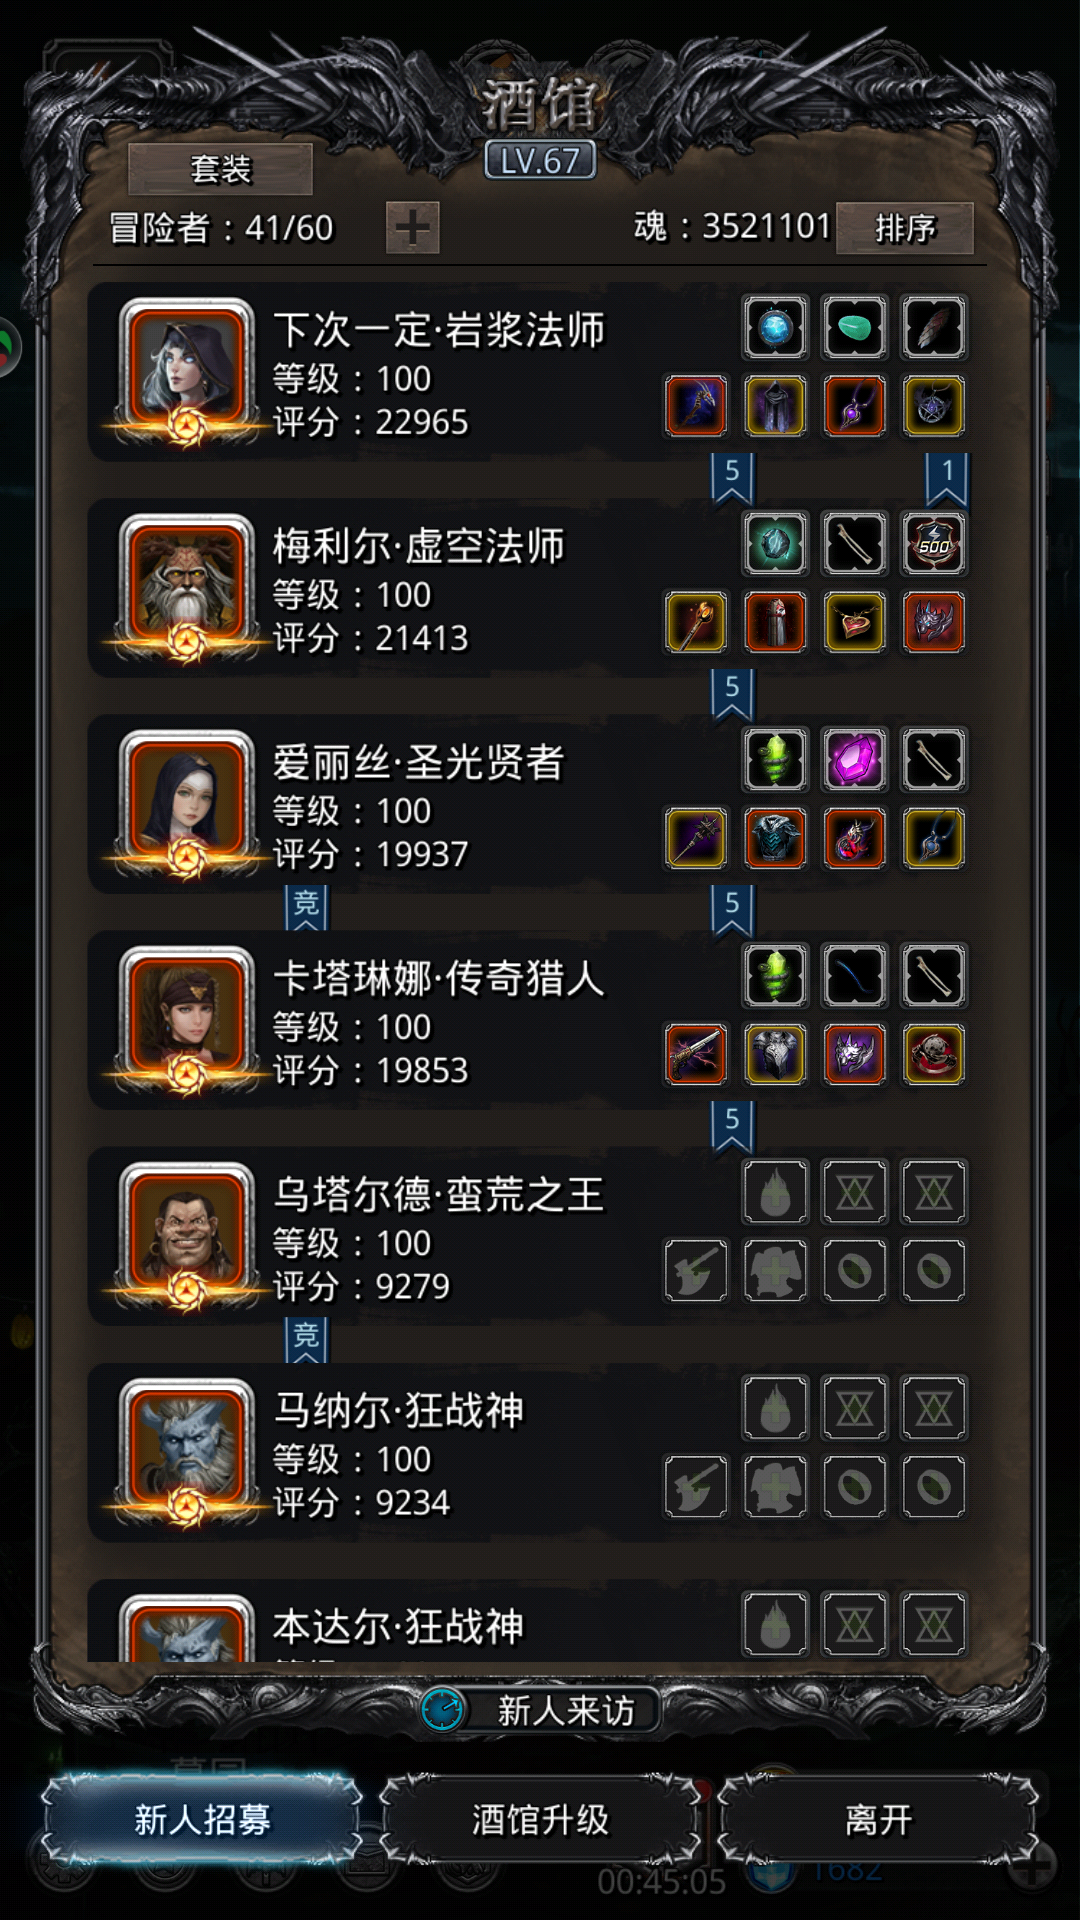Screen dimensions: 1080x1920
Task: Tap the 新人来访 timer bar
Action: click(540, 1710)
